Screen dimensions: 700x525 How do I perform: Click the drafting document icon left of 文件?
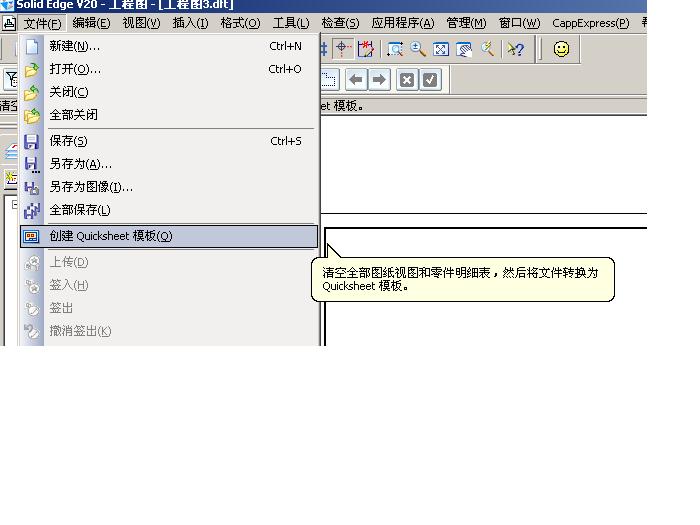[x=9, y=23]
